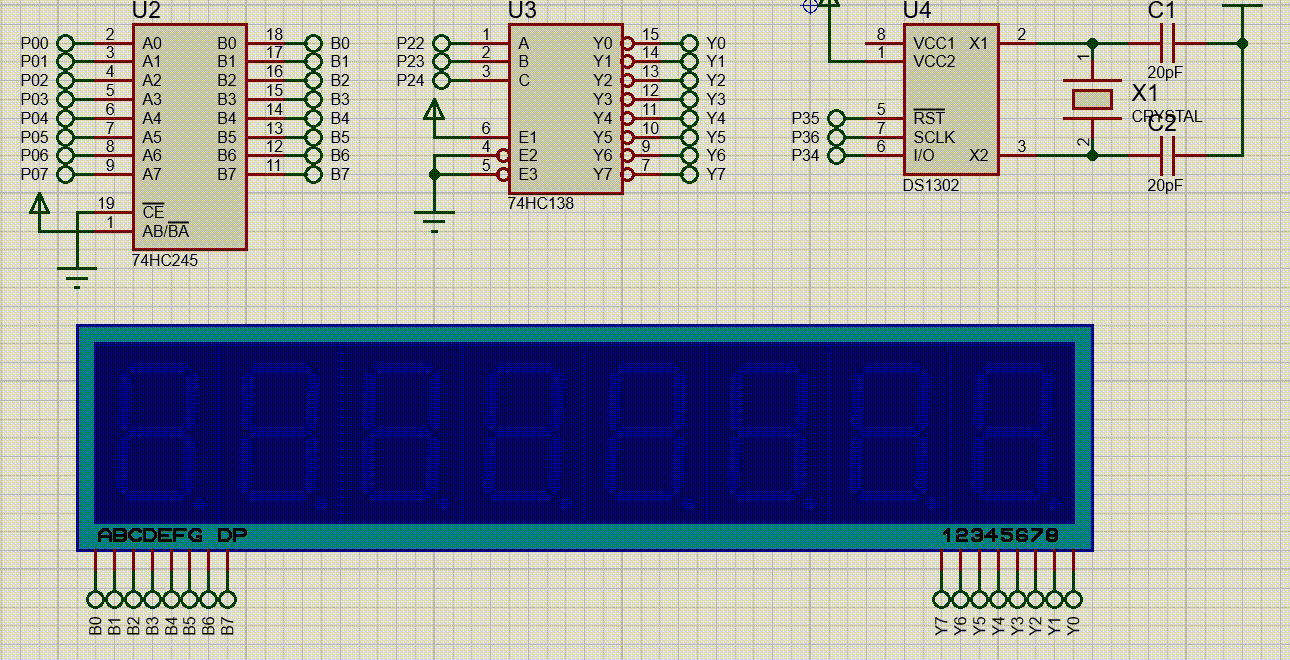1290x660 pixels.
Task: Click the wire junction dot at U3 E2/E3
Action: click(x=434, y=175)
